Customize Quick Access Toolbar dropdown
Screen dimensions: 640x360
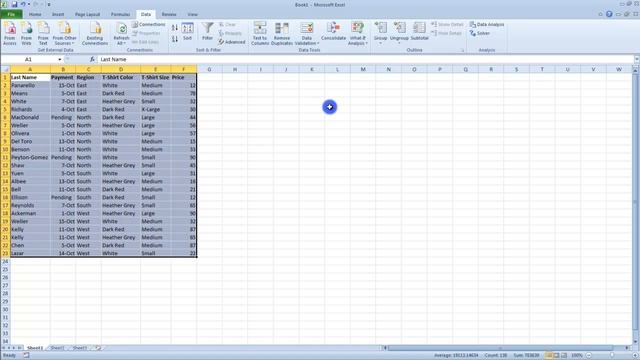(49, 4)
